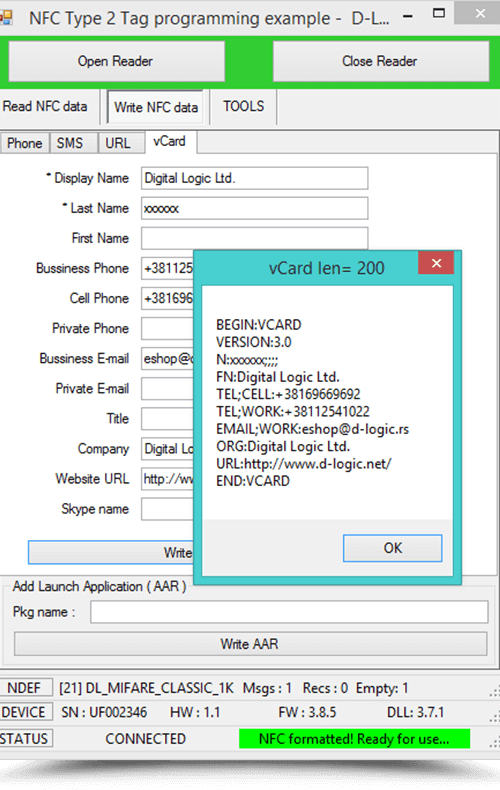Image resolution: width=500 pixels, height=790 pixels.
Task: Click the Write AAR button
Action: coord(251,644)
